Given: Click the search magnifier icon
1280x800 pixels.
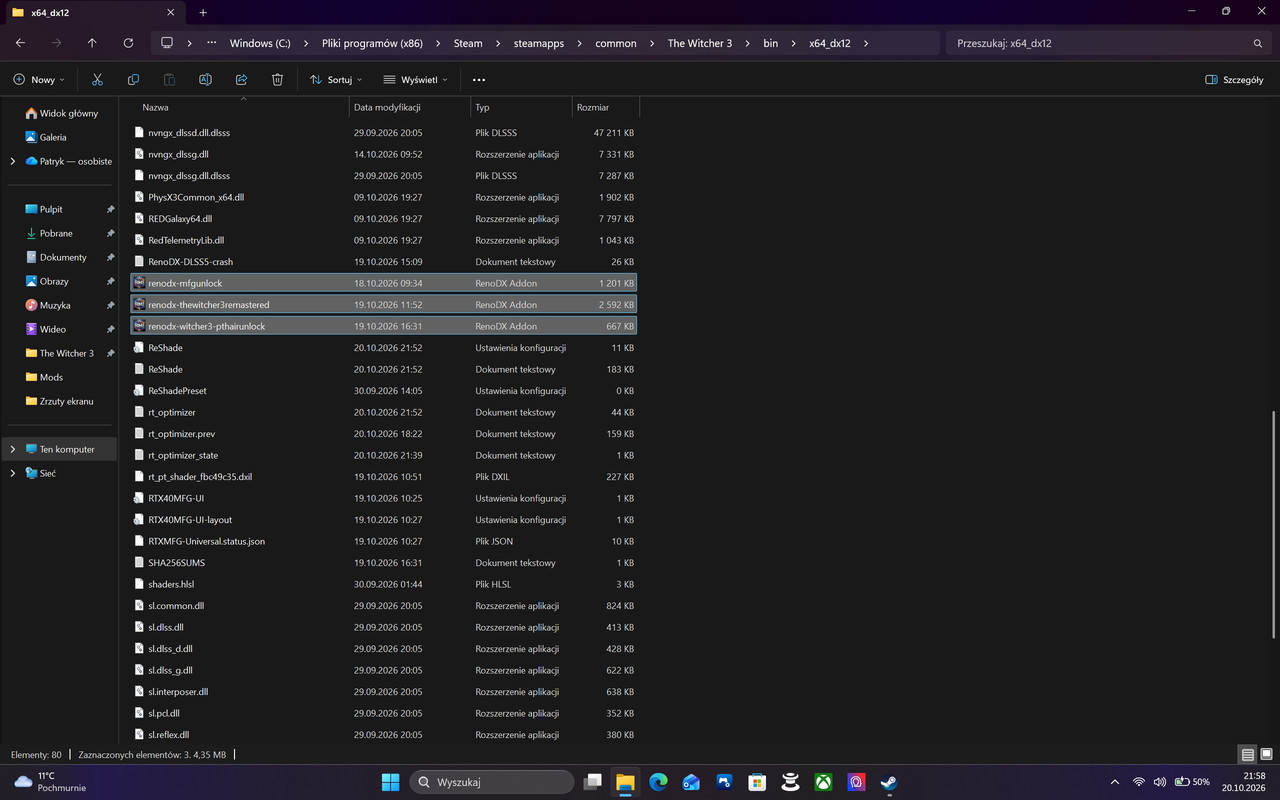Looking at the screenshot, I should pos(1258,43).
